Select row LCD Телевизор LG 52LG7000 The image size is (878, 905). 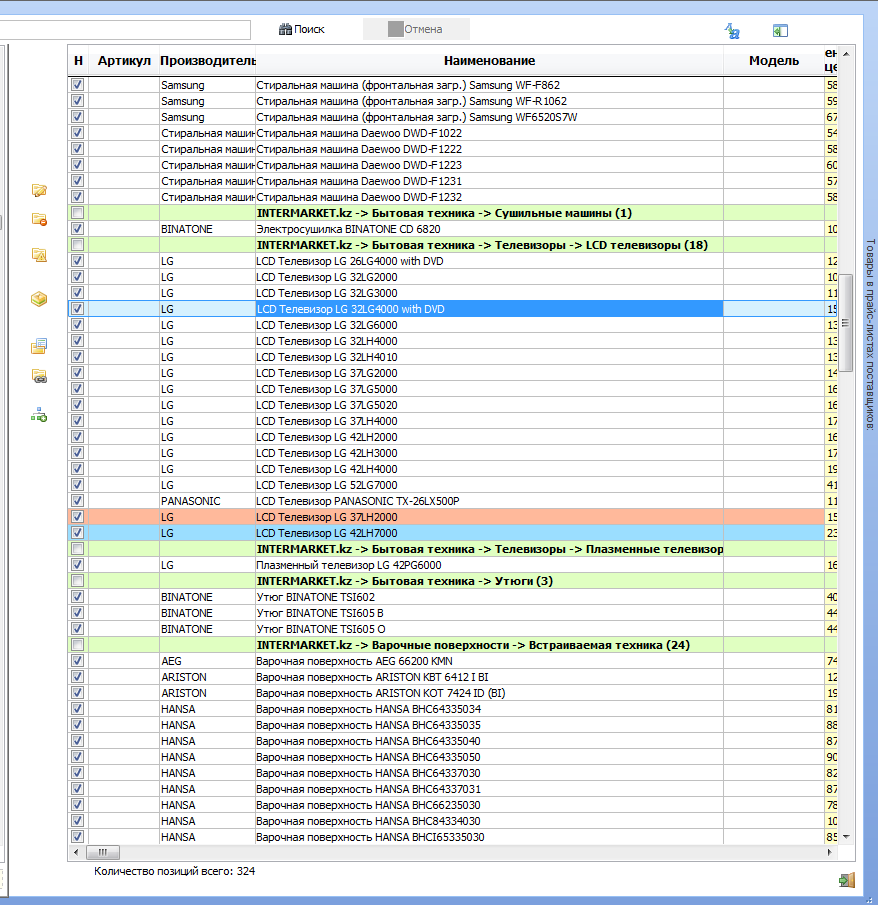tap(453, 485)
